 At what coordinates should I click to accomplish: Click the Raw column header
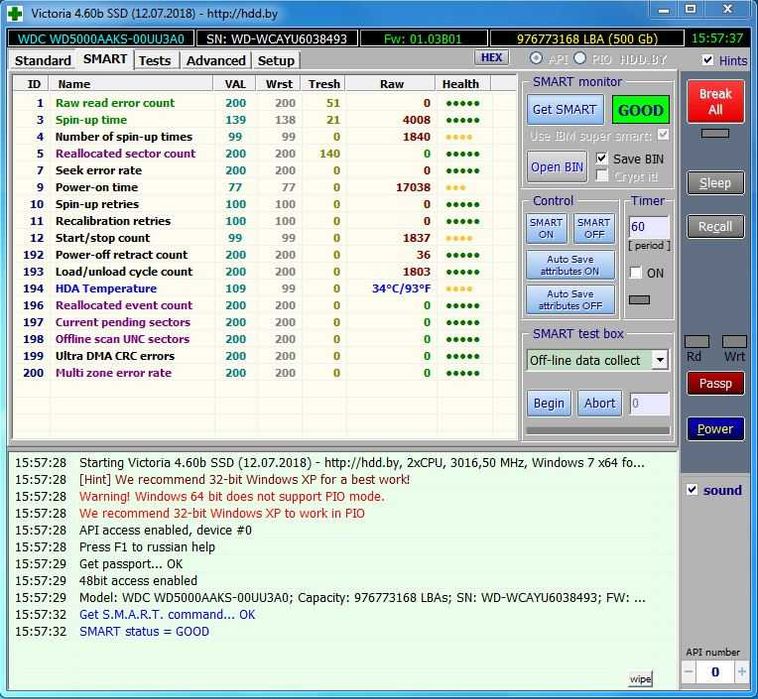[x=392, y=84]
